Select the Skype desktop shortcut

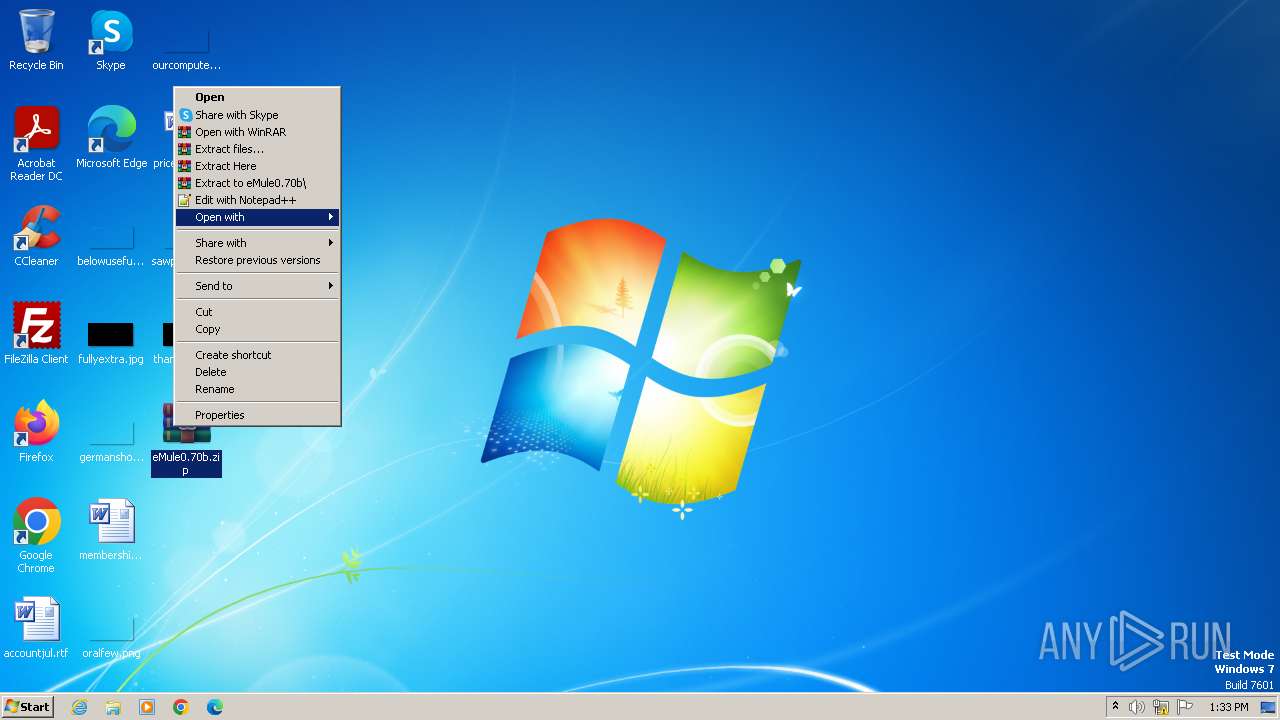111,40
